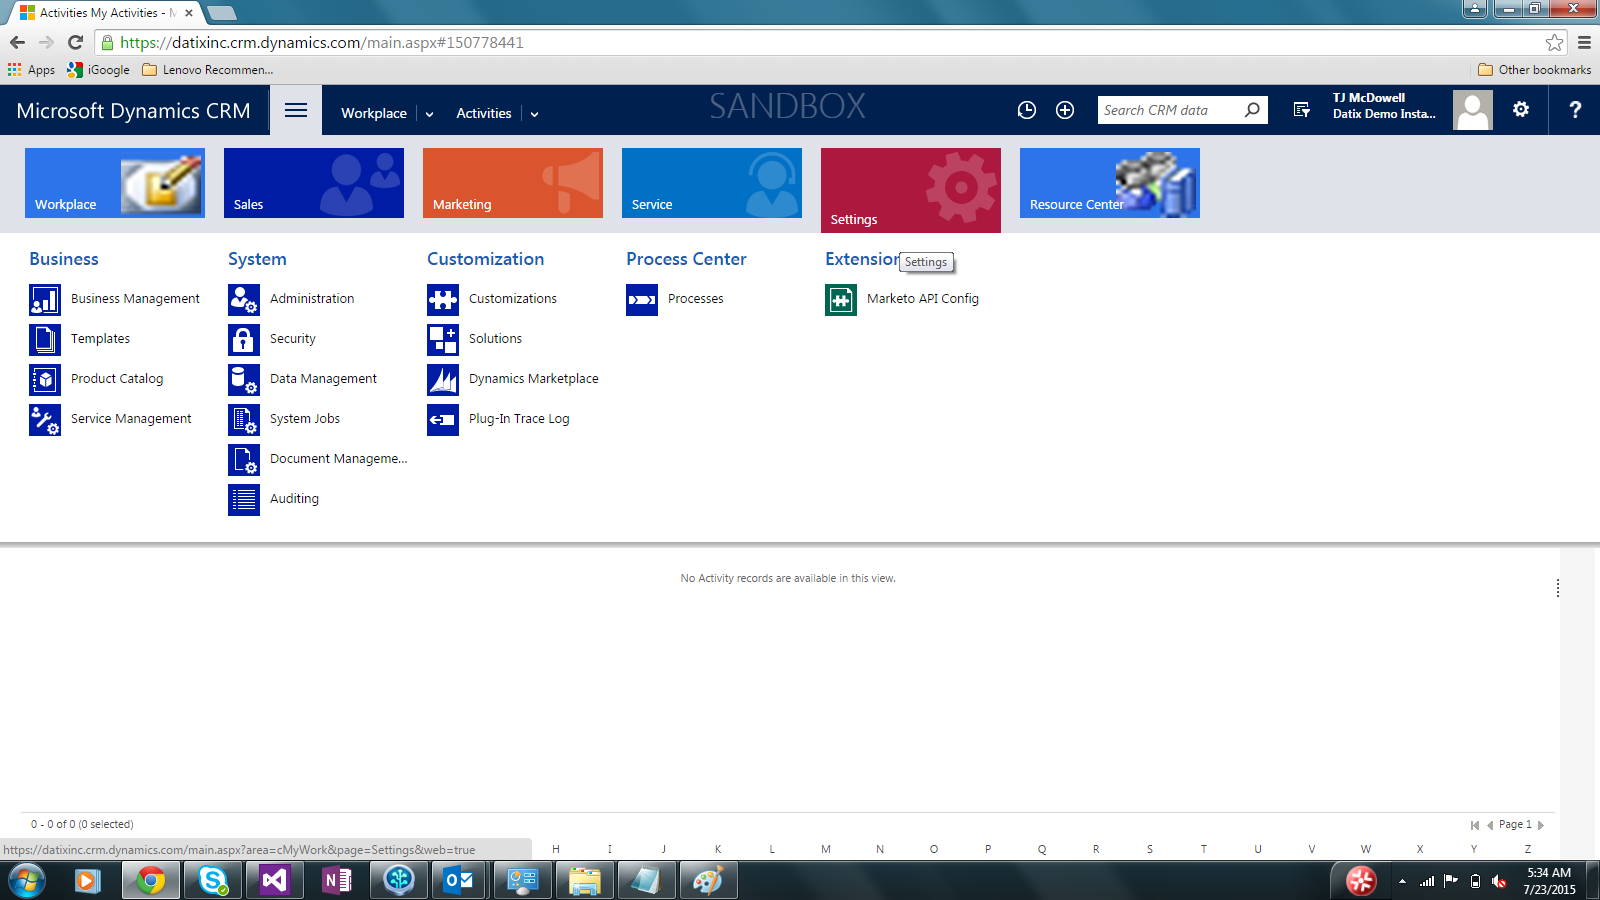Image resolution: width=1600 pixels, height=900 pixels.
Task: Open the Customizations puzzle icon
Action: click(443, 299)
